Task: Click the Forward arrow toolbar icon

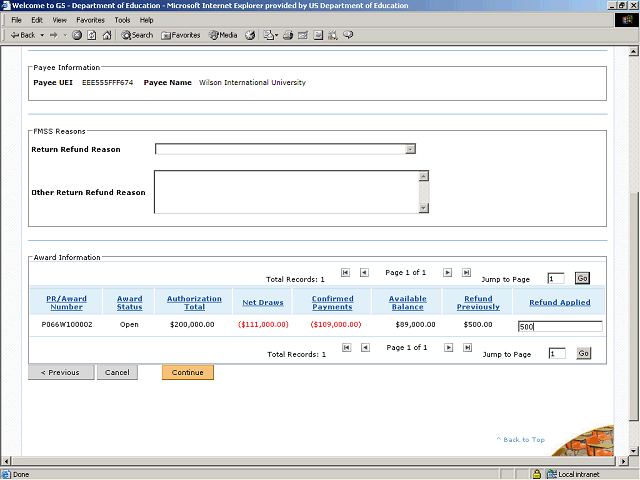Action: [54, 36]
